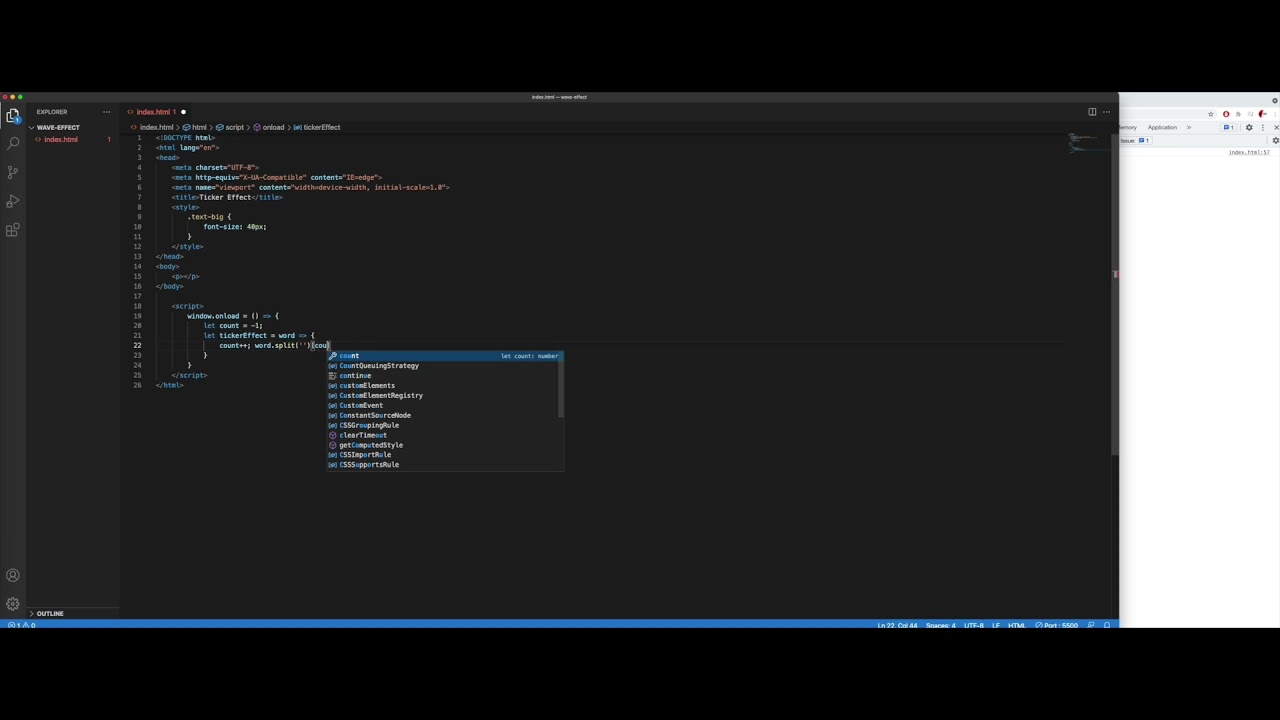Choose 'CustomElementRegistry' suggestion

click(445, 396)
